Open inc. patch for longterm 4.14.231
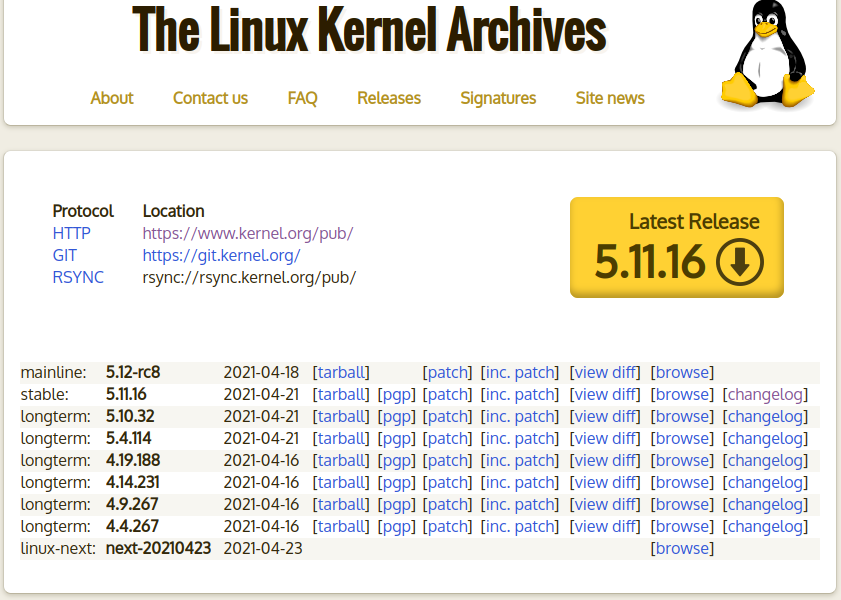Viewport: 841px width, 600px height. click(520, 482)
